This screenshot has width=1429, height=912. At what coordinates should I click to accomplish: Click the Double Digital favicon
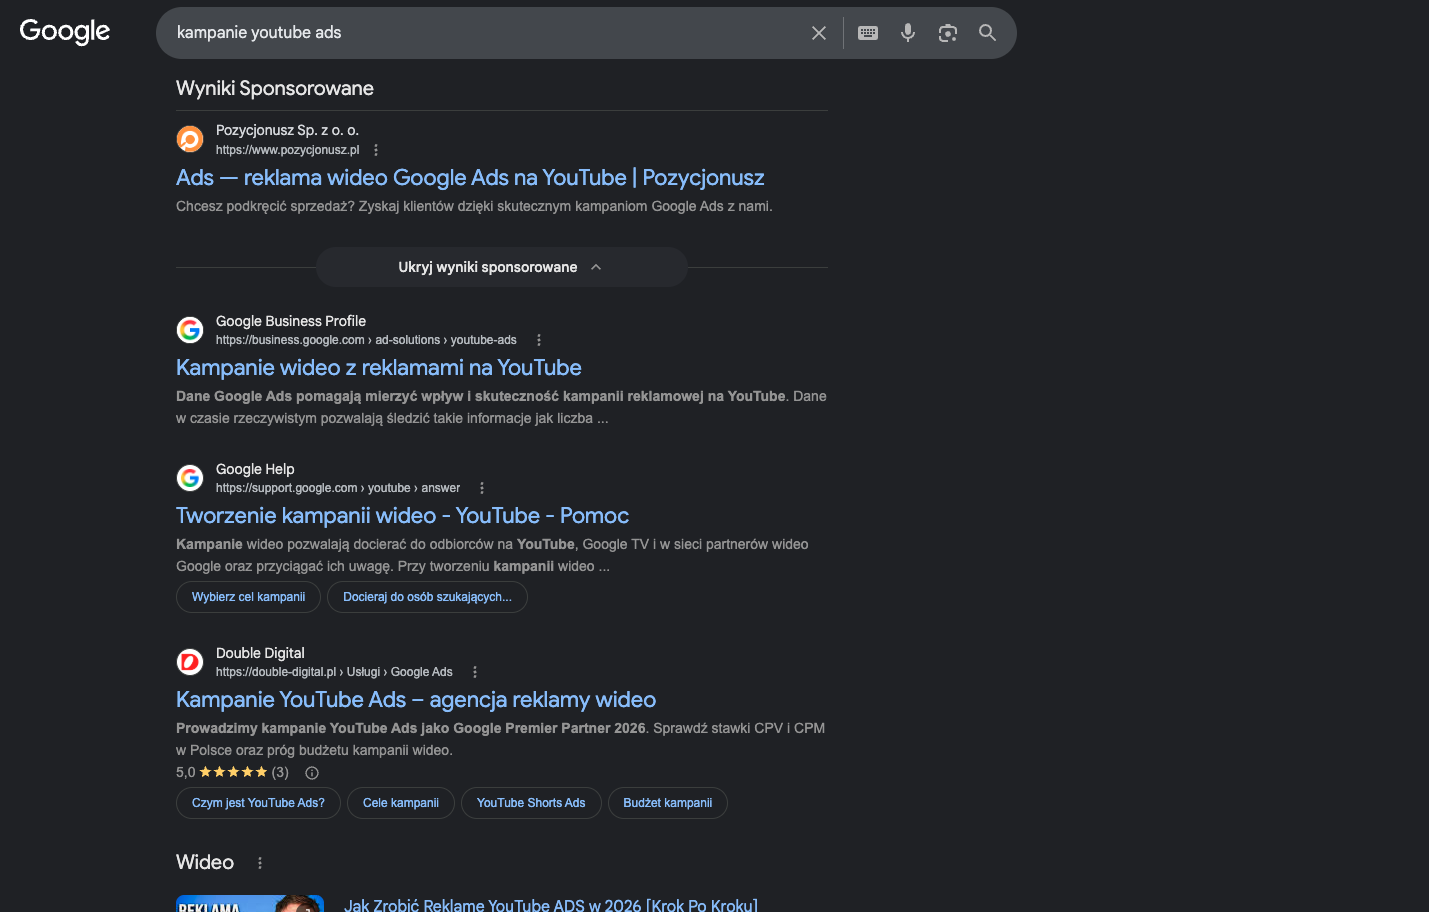coord(190,662)
